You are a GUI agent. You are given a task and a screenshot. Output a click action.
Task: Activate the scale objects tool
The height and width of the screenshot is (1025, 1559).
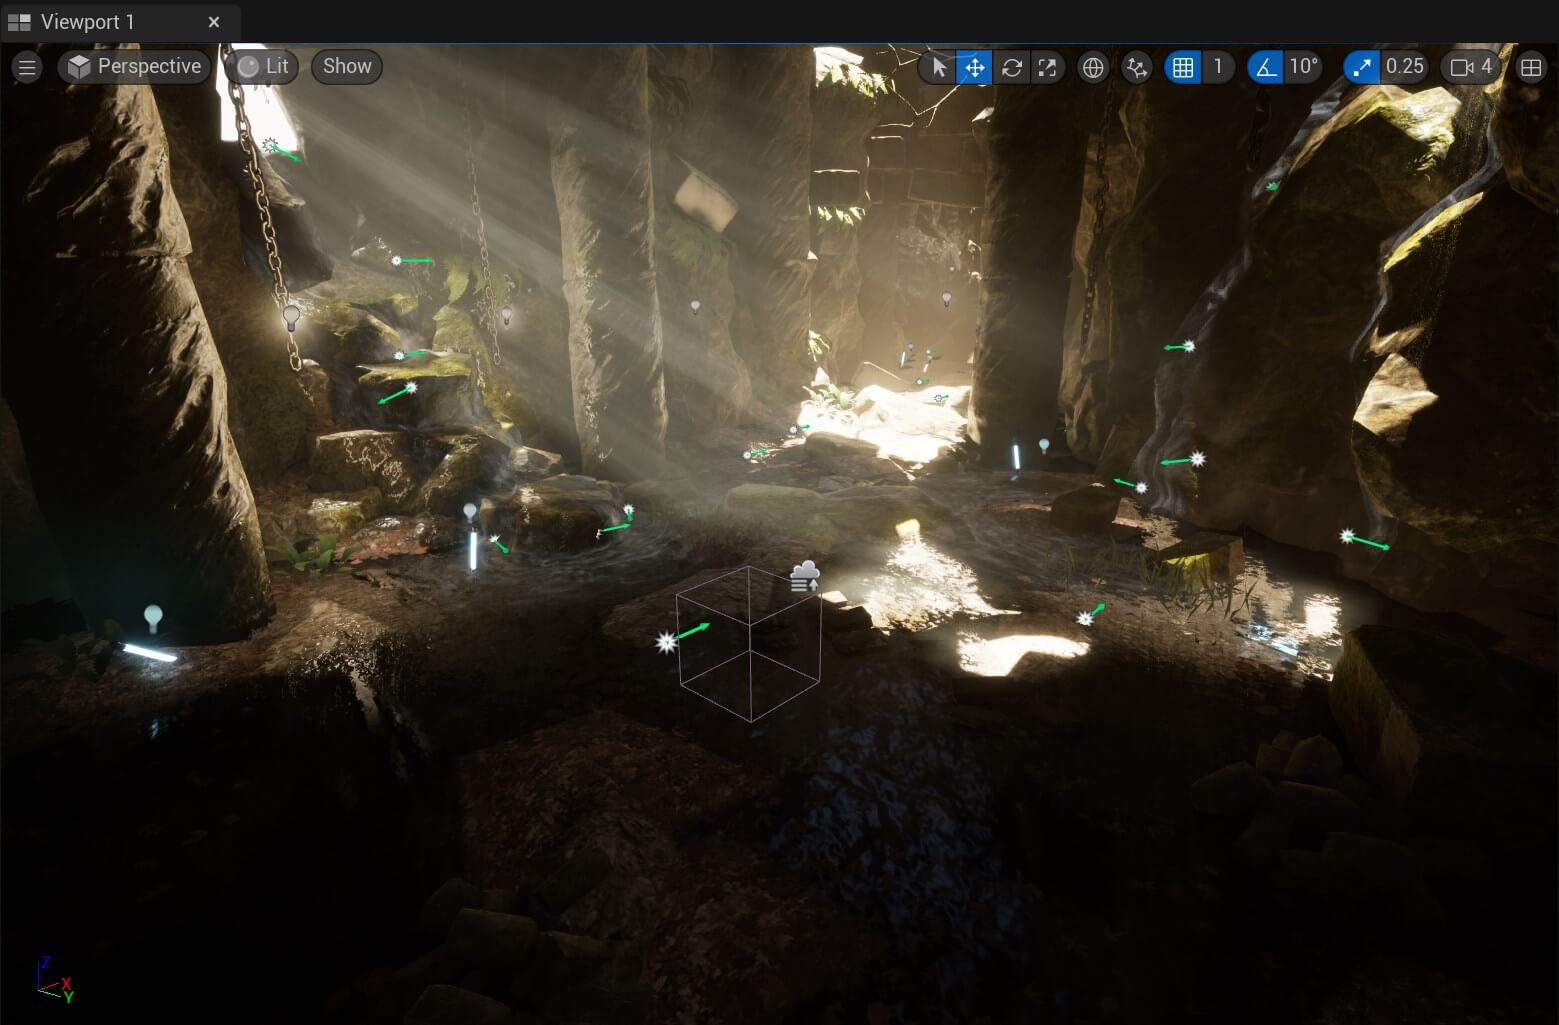[x=1047, y=67]
